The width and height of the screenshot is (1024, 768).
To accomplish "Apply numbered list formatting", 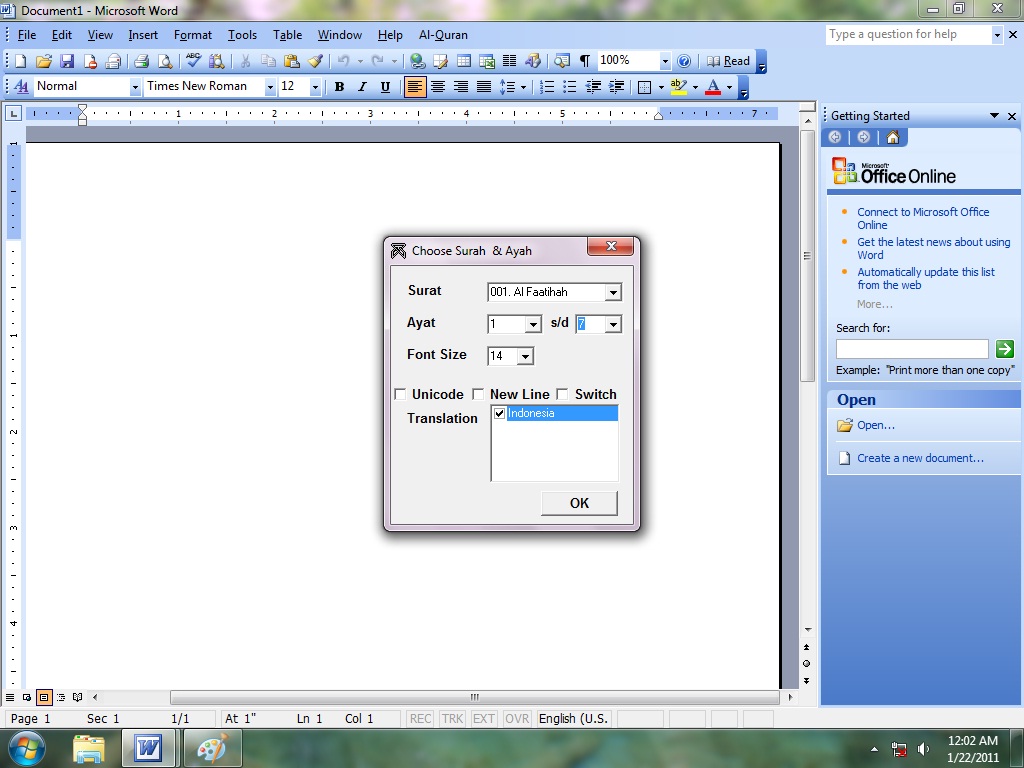I will (x=547, y=87).
